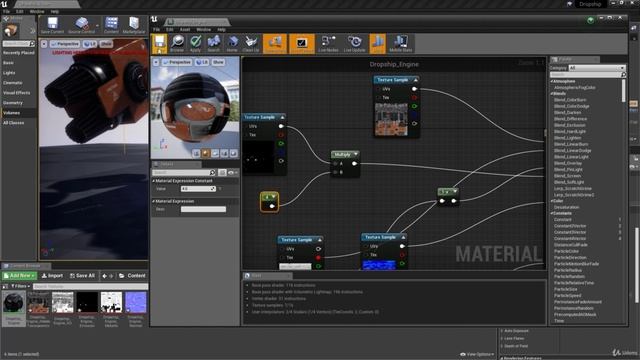Toggle the orange Connectors toolbar button
The height and width of the screenshot is (360, 640).
pyautogui.click(x=275, y=44)
